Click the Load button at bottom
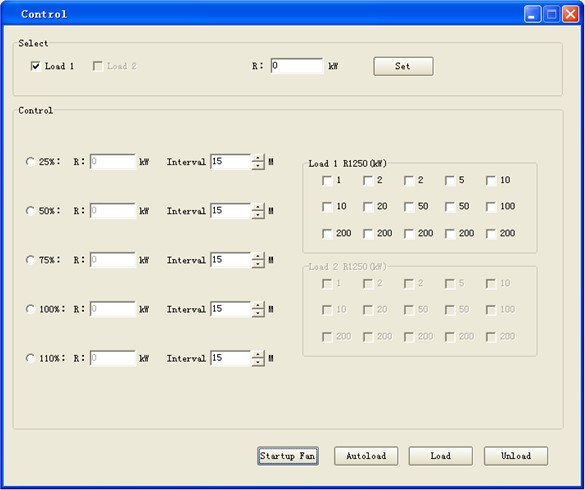585x490 pixels. [441, 456]
